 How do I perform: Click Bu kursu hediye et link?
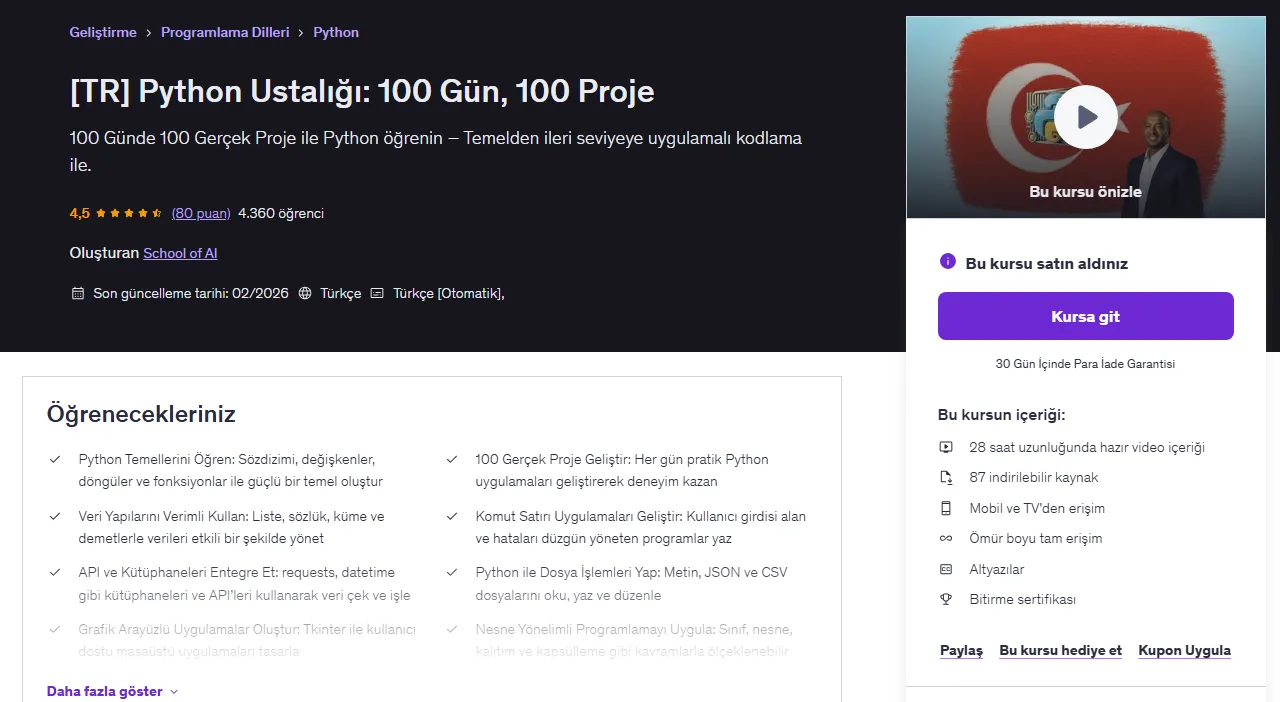[1060, 650]
